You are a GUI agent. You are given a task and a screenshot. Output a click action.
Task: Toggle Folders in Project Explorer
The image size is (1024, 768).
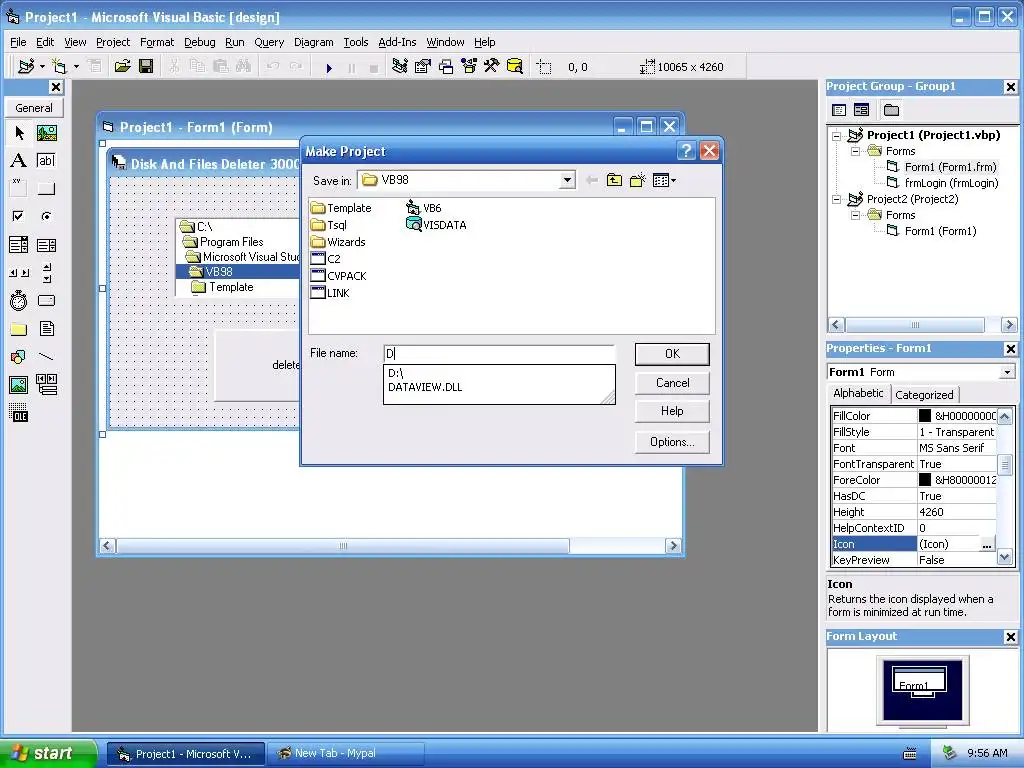(891, 110)
